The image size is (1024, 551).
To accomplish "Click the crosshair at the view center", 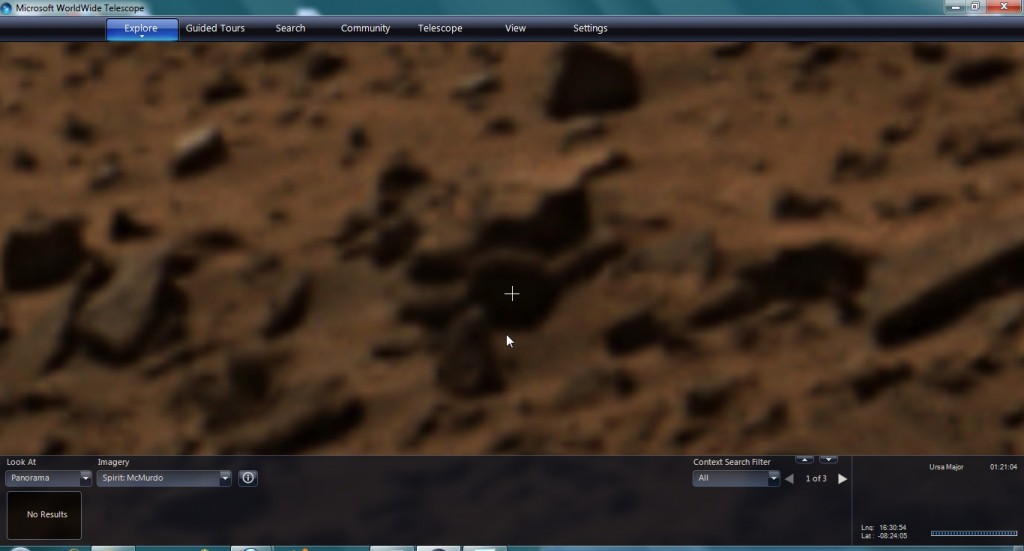I will [512, 293].
